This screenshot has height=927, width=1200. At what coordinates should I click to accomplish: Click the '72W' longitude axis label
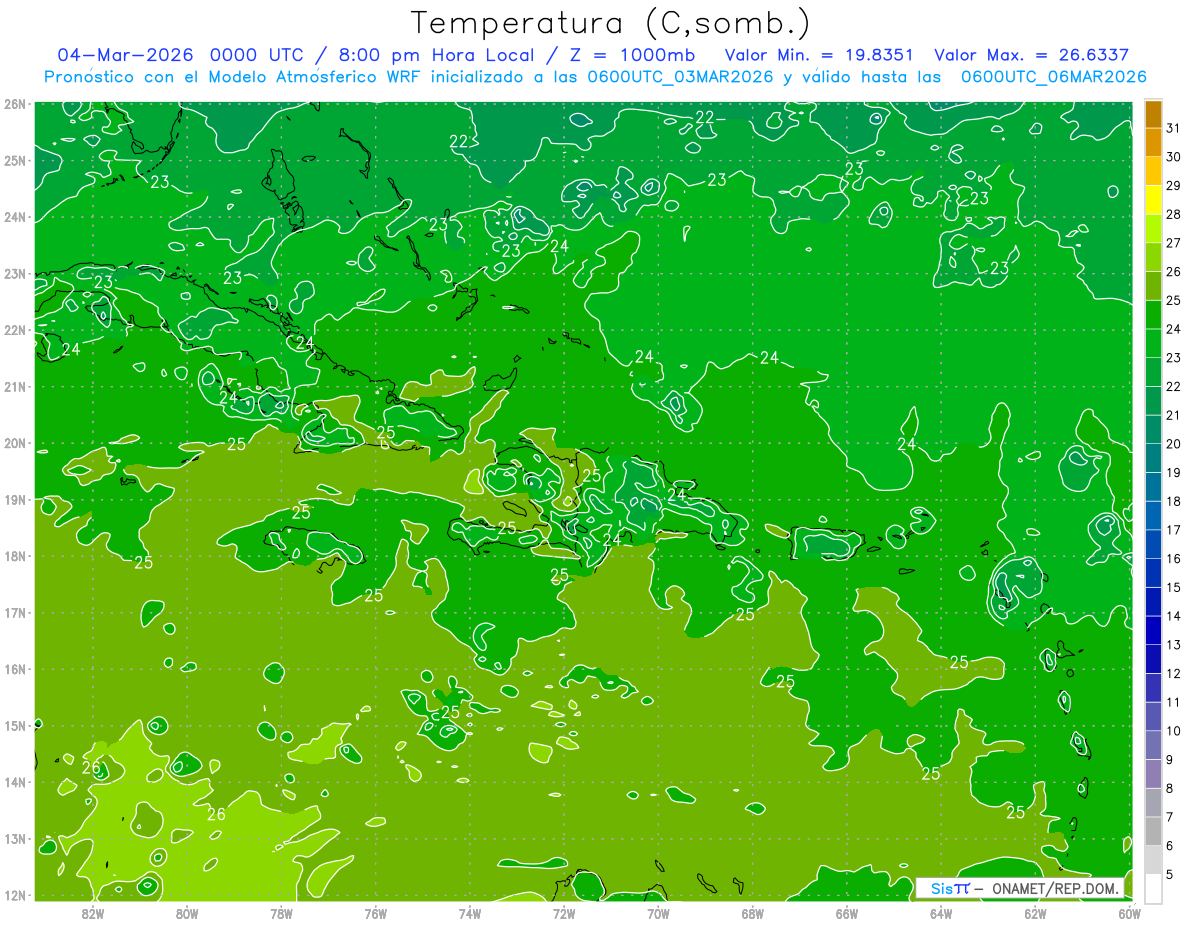pyautogui.click(x=564, y=913)
